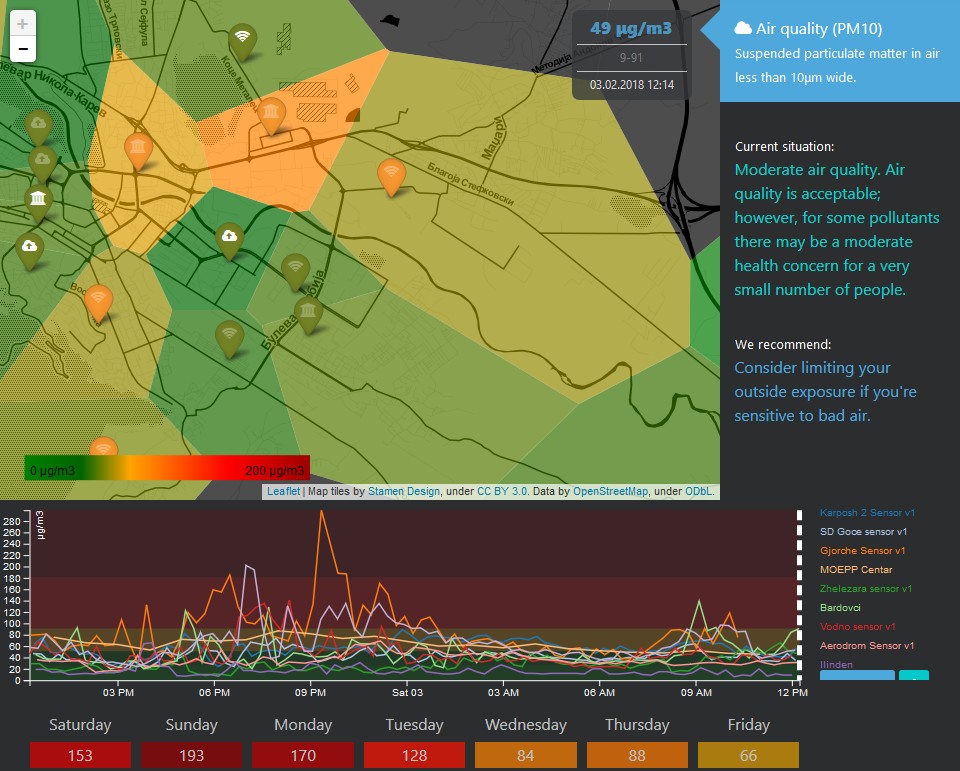The image size is (960, 771).
Task: Toggle the MOEPP Centar chart series
Action: tap(855, 570)
